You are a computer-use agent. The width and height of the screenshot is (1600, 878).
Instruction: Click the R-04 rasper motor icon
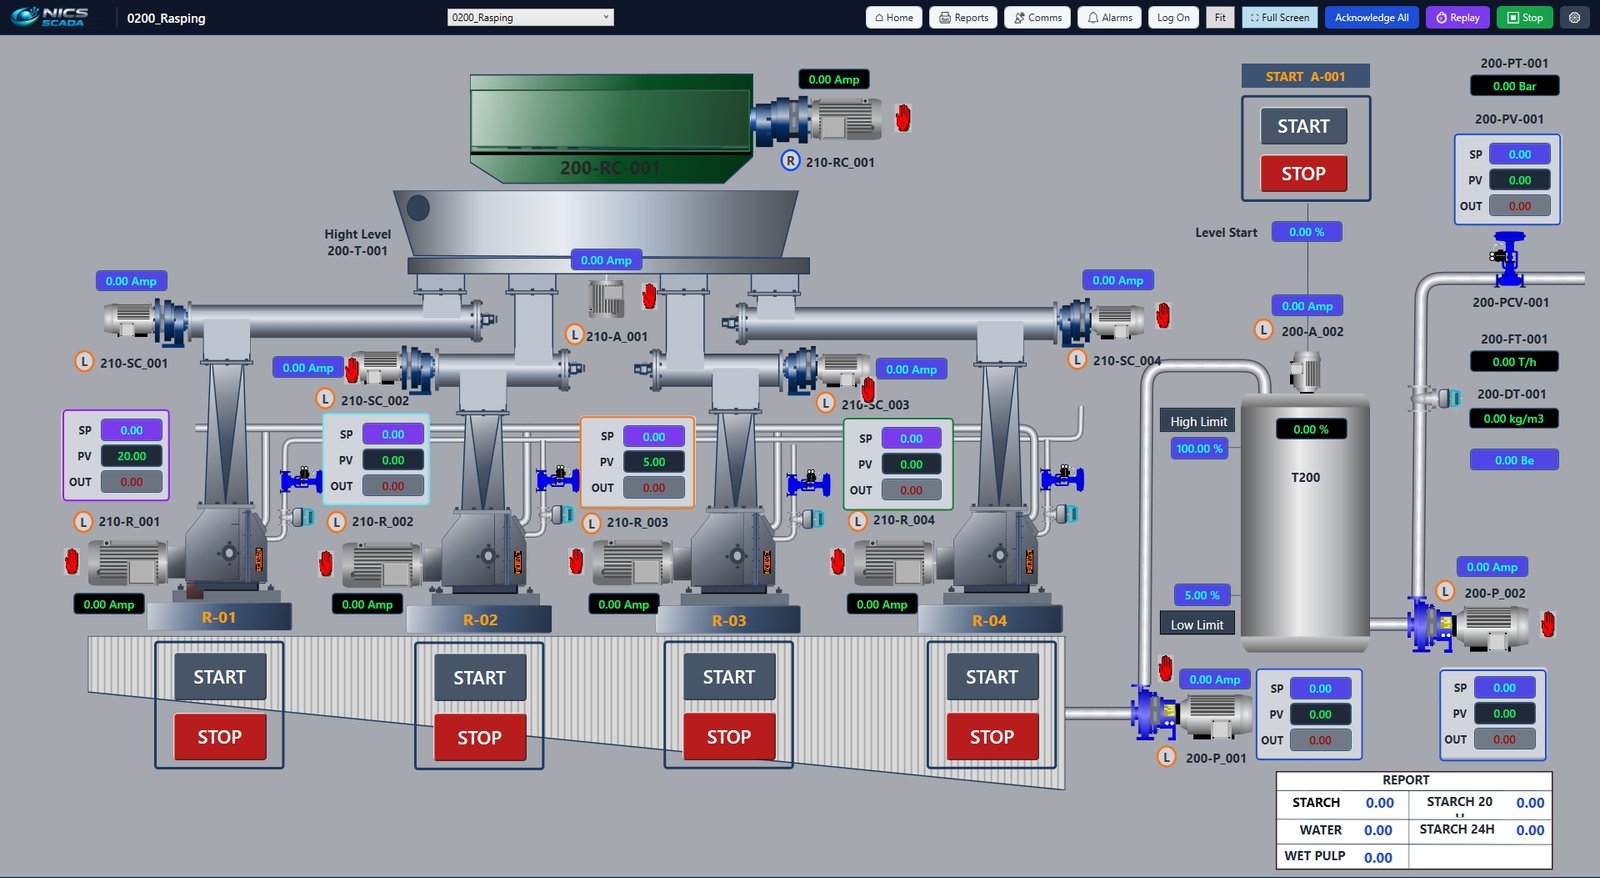coord(894,562)
